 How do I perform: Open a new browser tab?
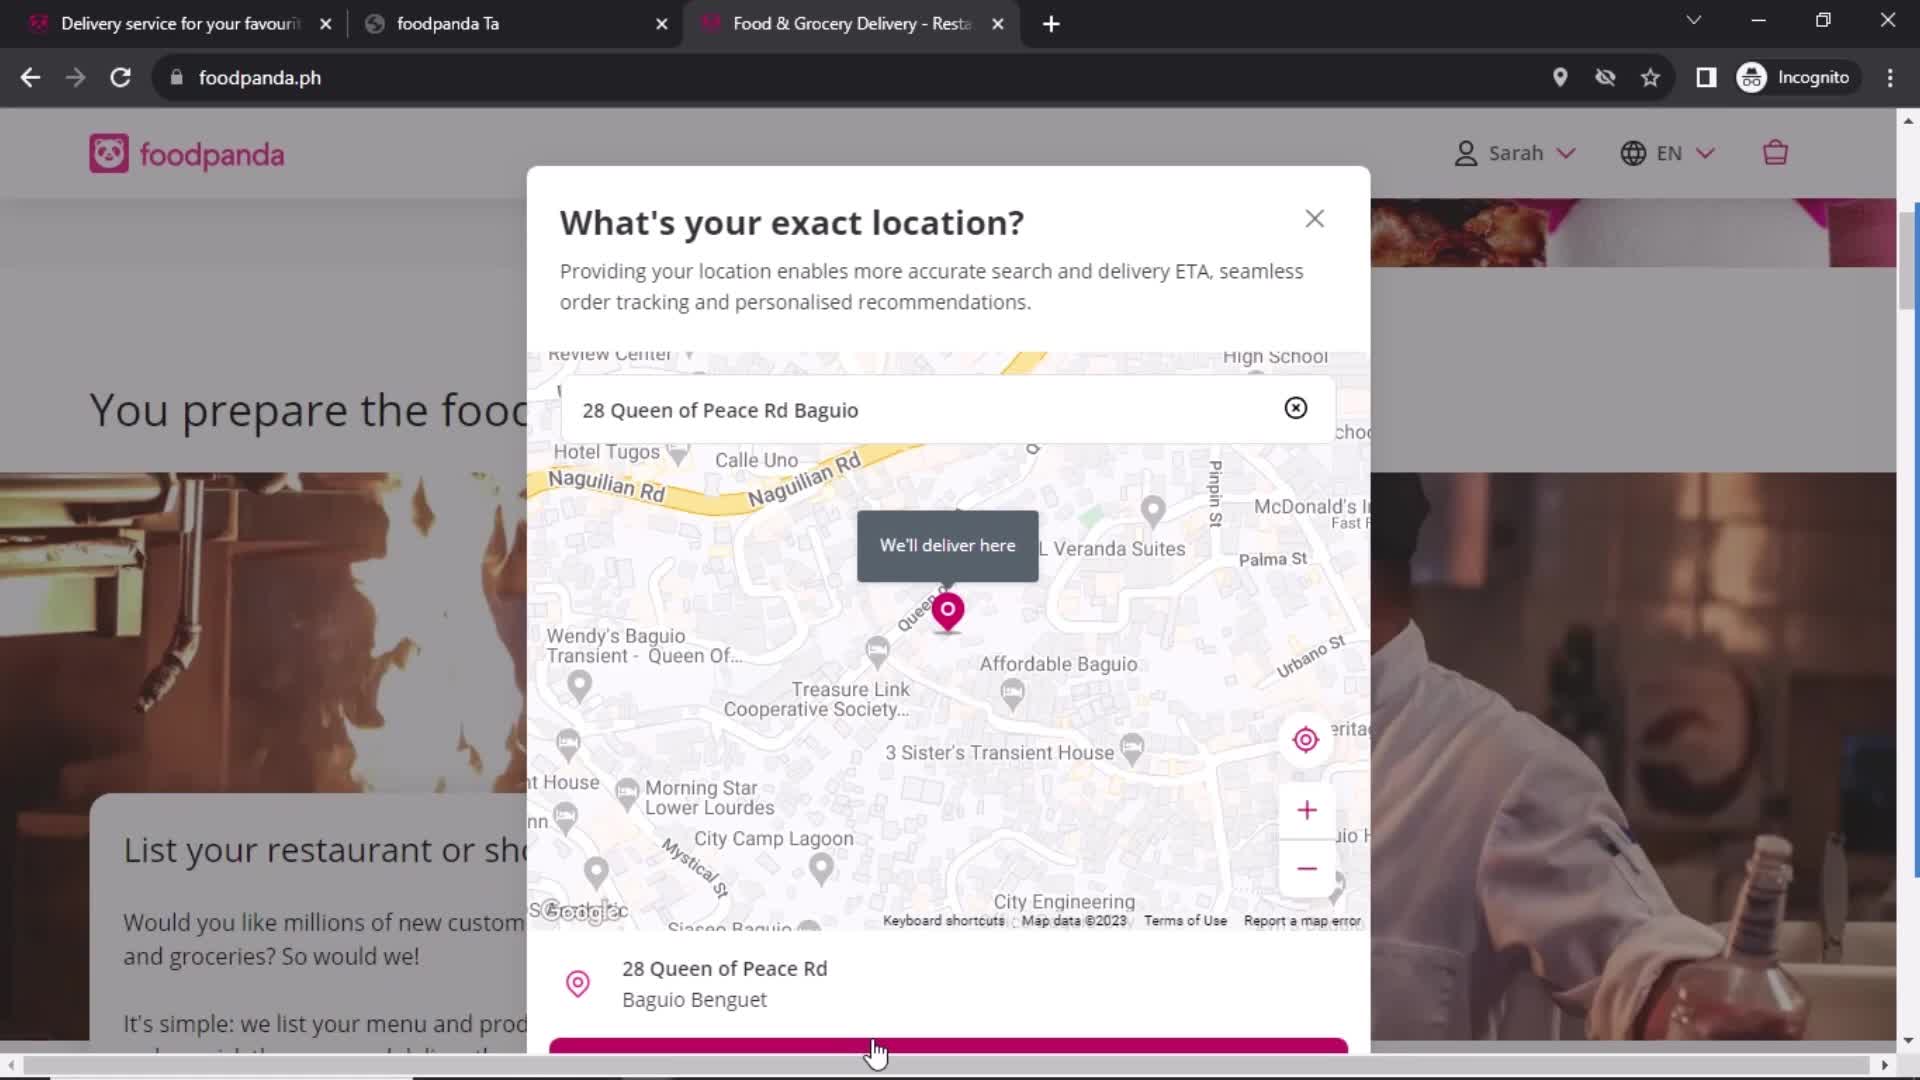(1050, 24)
